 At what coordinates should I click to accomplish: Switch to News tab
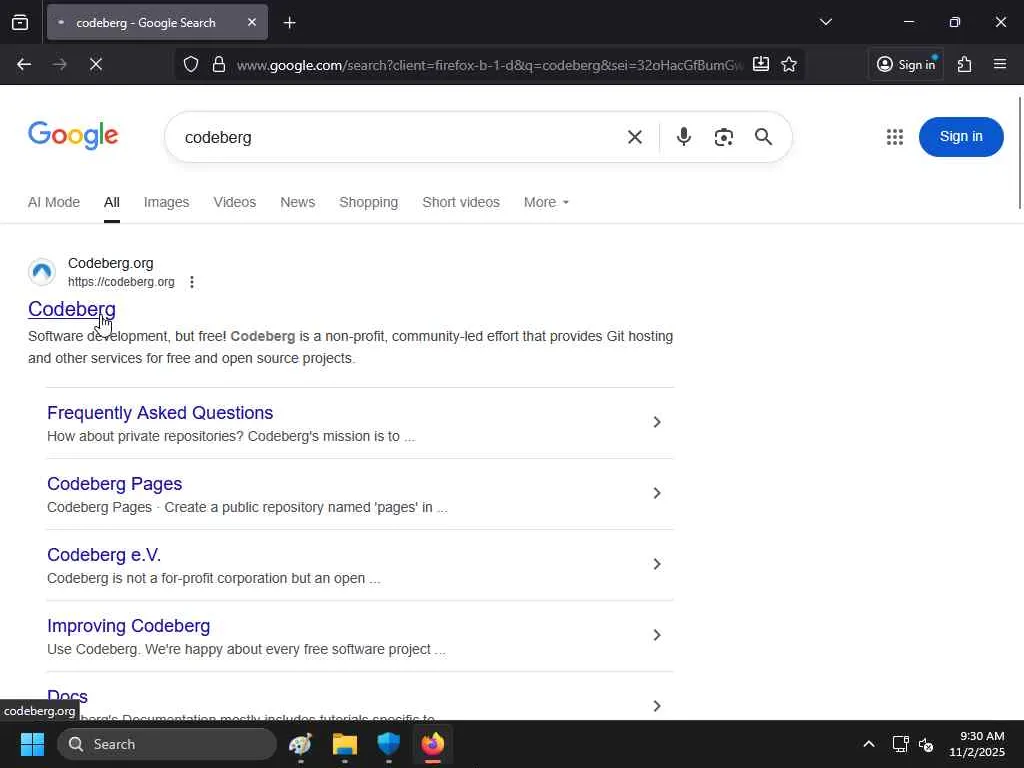coord(298,202)
